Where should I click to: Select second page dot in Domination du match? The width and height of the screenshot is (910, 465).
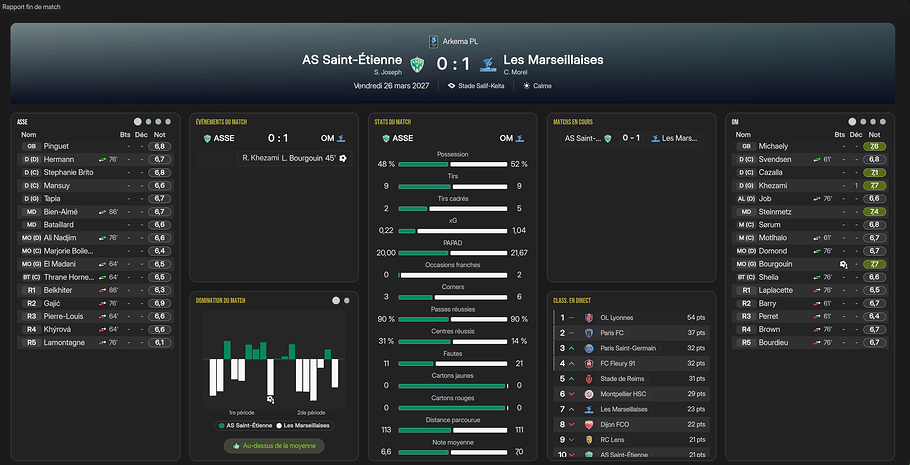pos(346,300)
